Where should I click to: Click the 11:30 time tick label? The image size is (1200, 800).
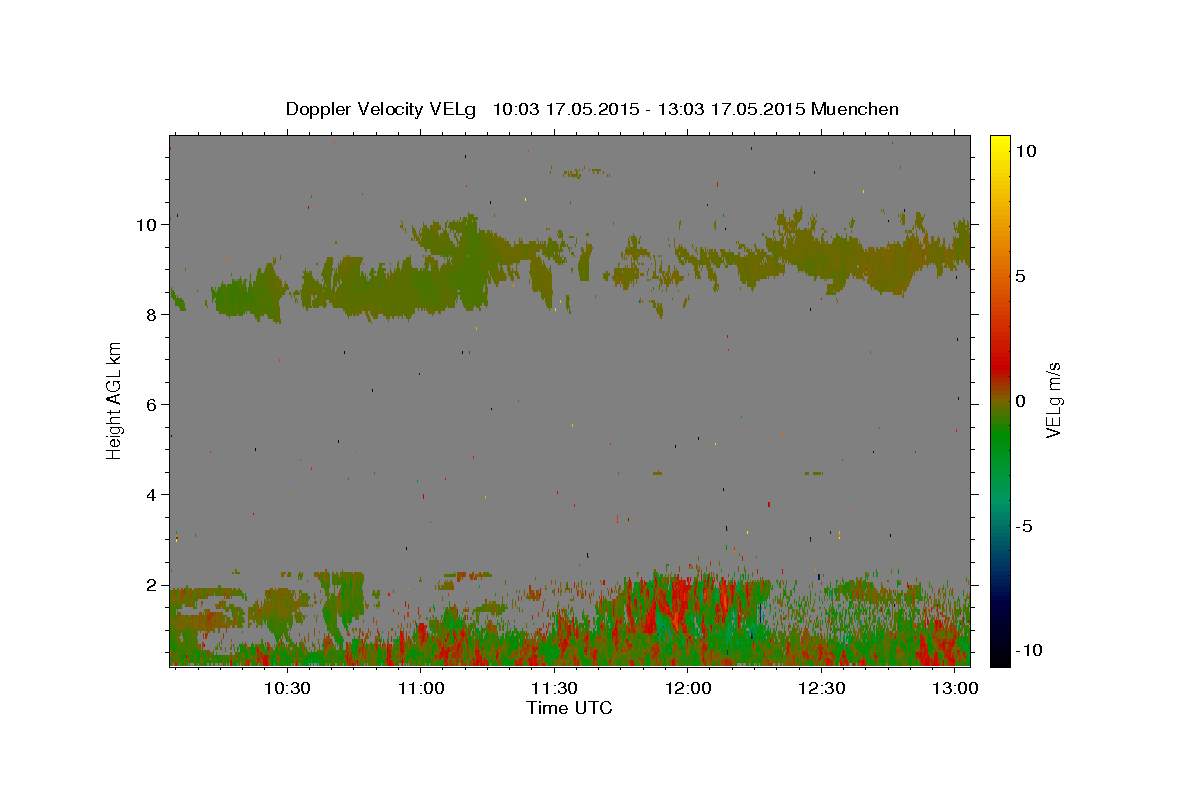point(554,689)
